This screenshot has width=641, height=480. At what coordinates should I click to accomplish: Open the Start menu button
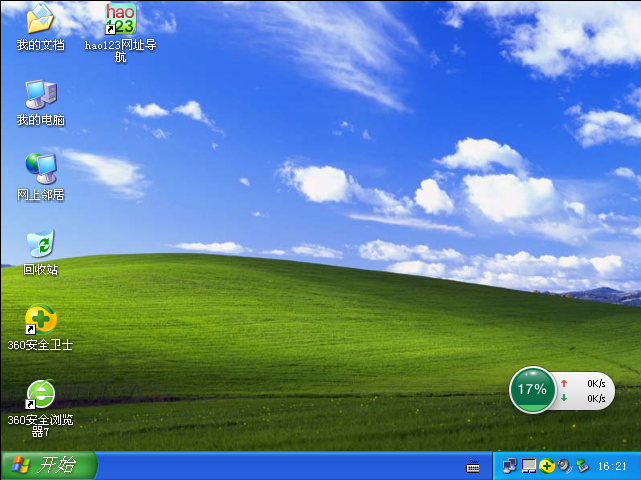48,465
